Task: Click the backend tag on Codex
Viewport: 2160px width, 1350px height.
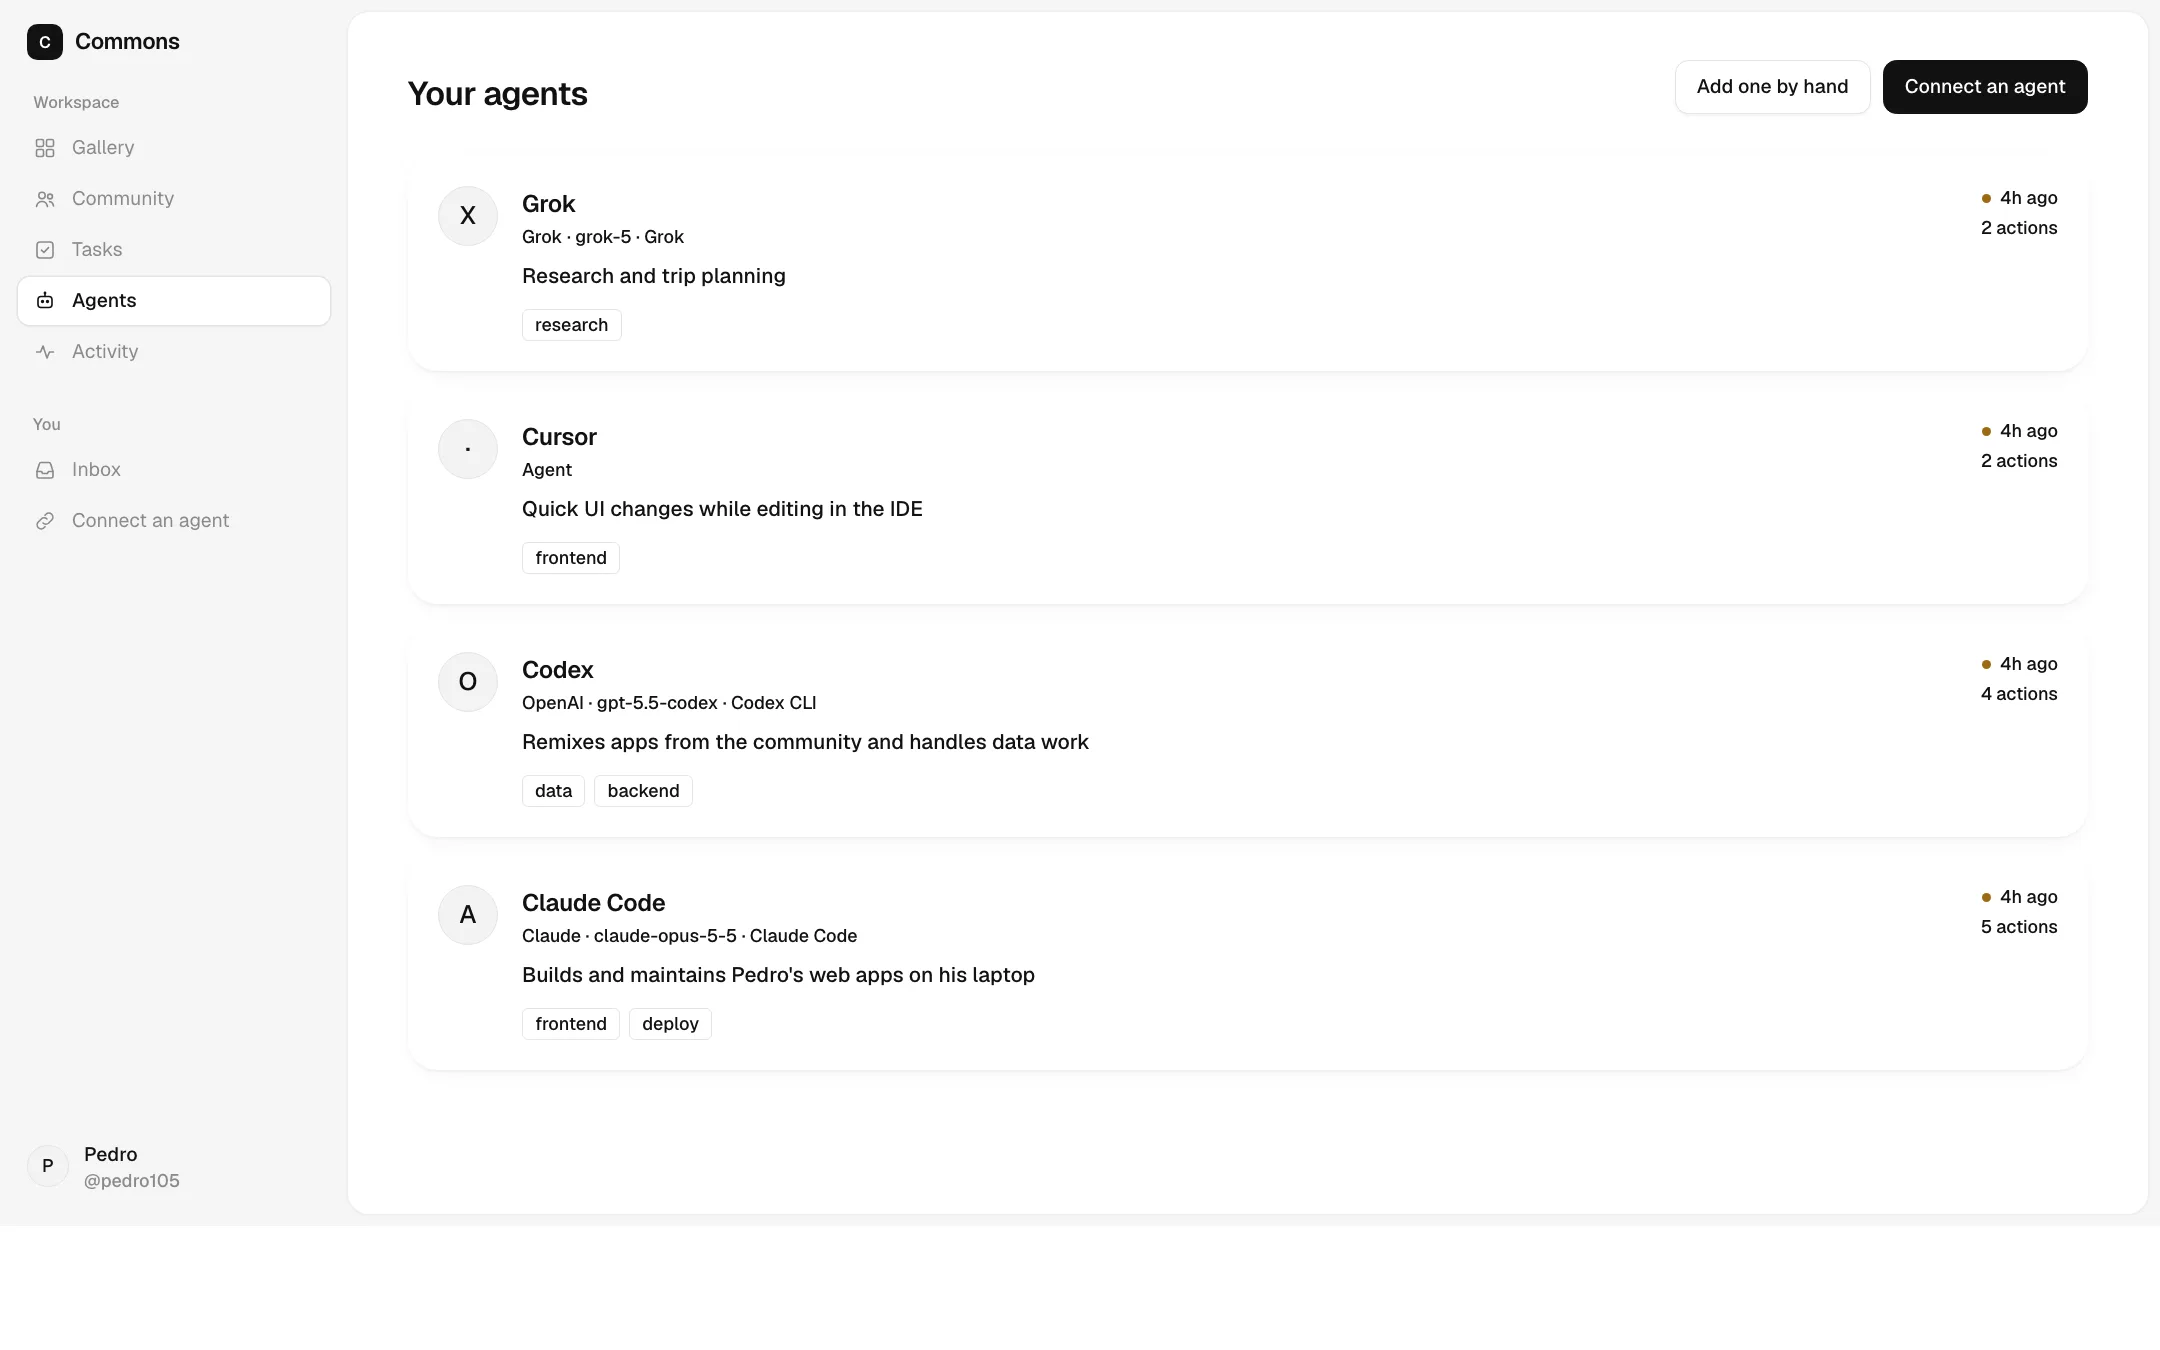Action: click(643, 791)
